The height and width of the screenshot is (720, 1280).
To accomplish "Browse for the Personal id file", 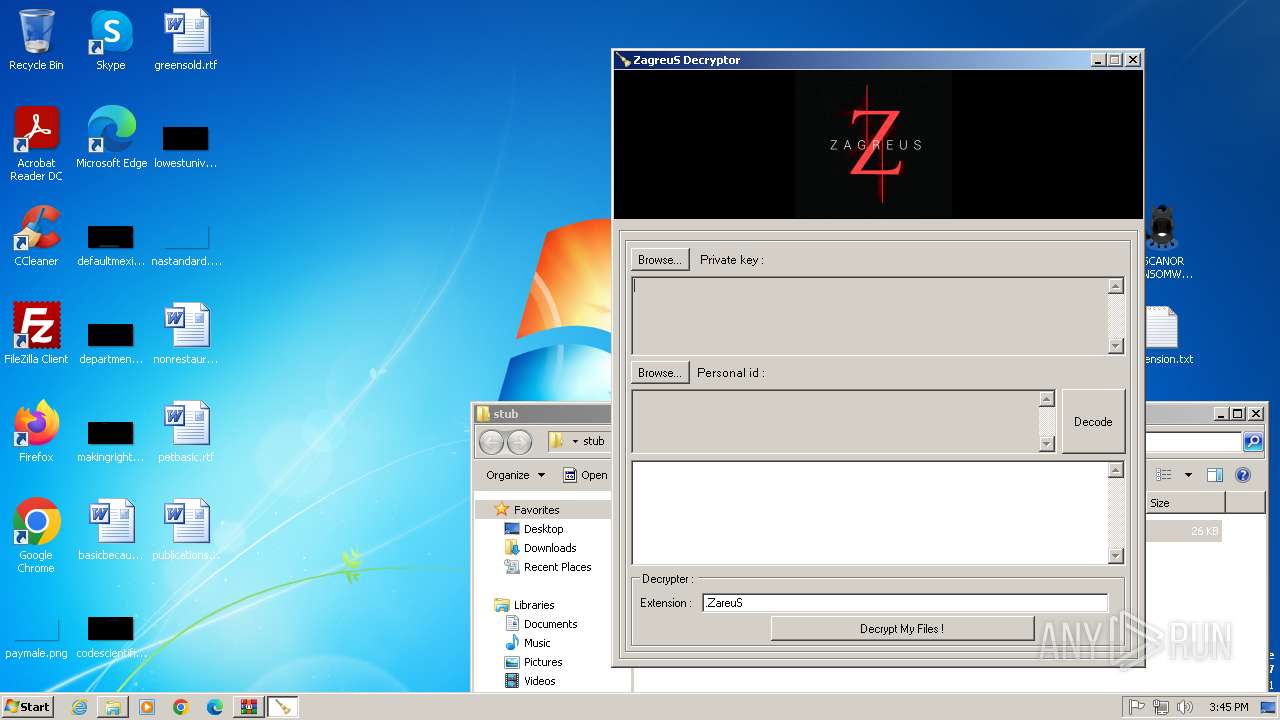I will coord(660,372).
